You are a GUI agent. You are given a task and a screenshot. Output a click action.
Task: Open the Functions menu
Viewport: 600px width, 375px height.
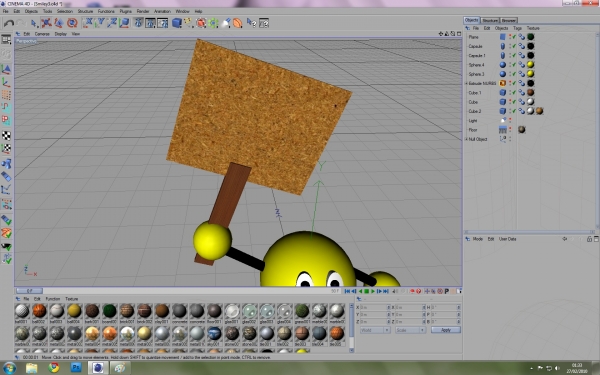(x=106, y=11)
